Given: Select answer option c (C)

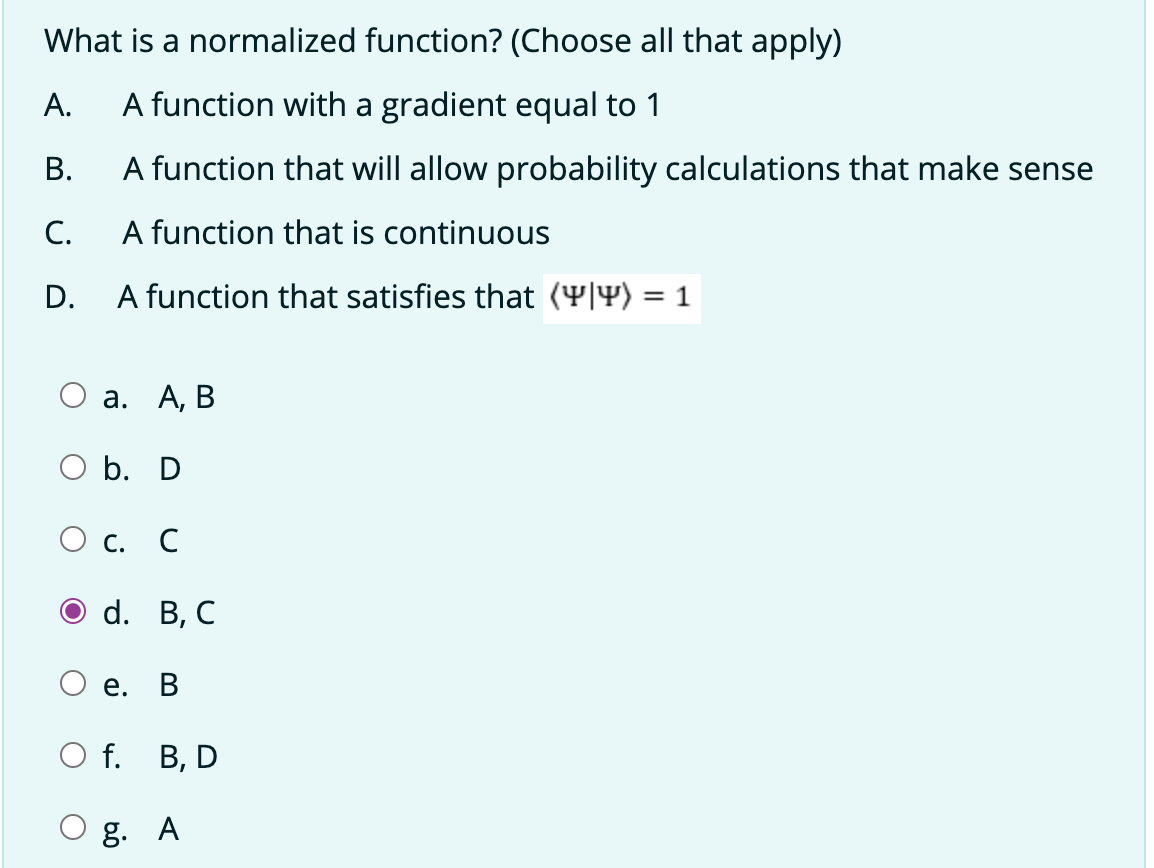Looking at the screenshot, I should click(x=71, y=540).
